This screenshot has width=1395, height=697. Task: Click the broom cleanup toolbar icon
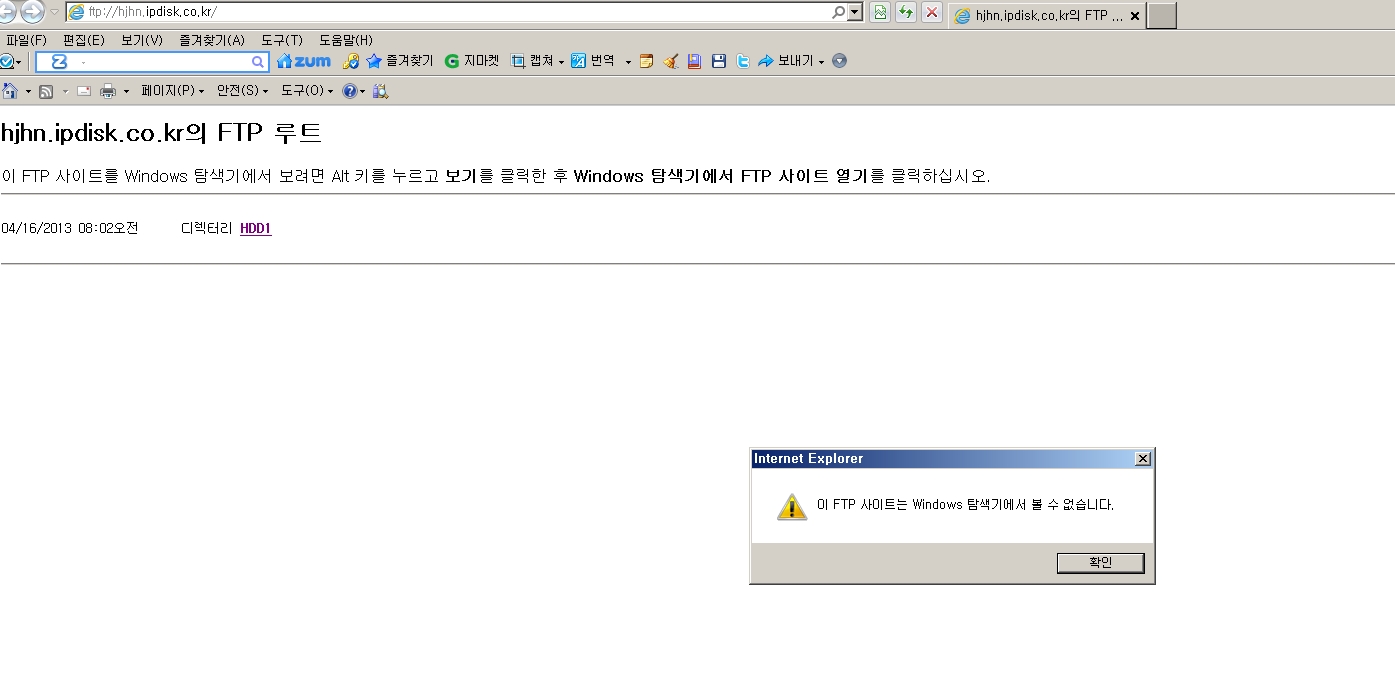(x=670, y=61)
